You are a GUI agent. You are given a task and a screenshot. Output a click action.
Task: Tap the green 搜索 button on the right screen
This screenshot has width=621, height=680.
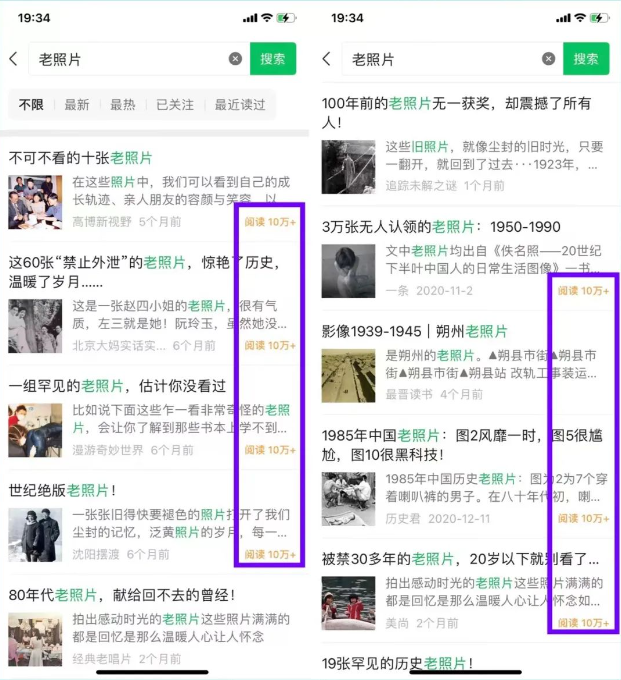pos(586,59)
